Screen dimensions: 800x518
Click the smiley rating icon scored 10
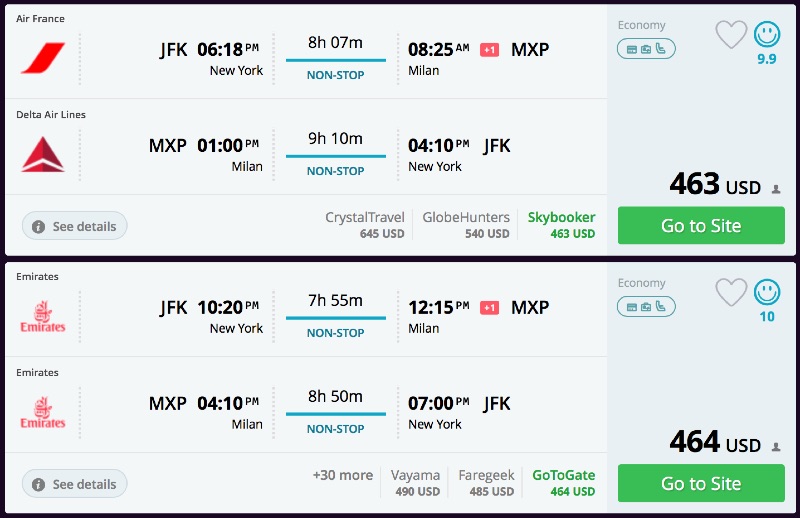[x=767, y=293]
